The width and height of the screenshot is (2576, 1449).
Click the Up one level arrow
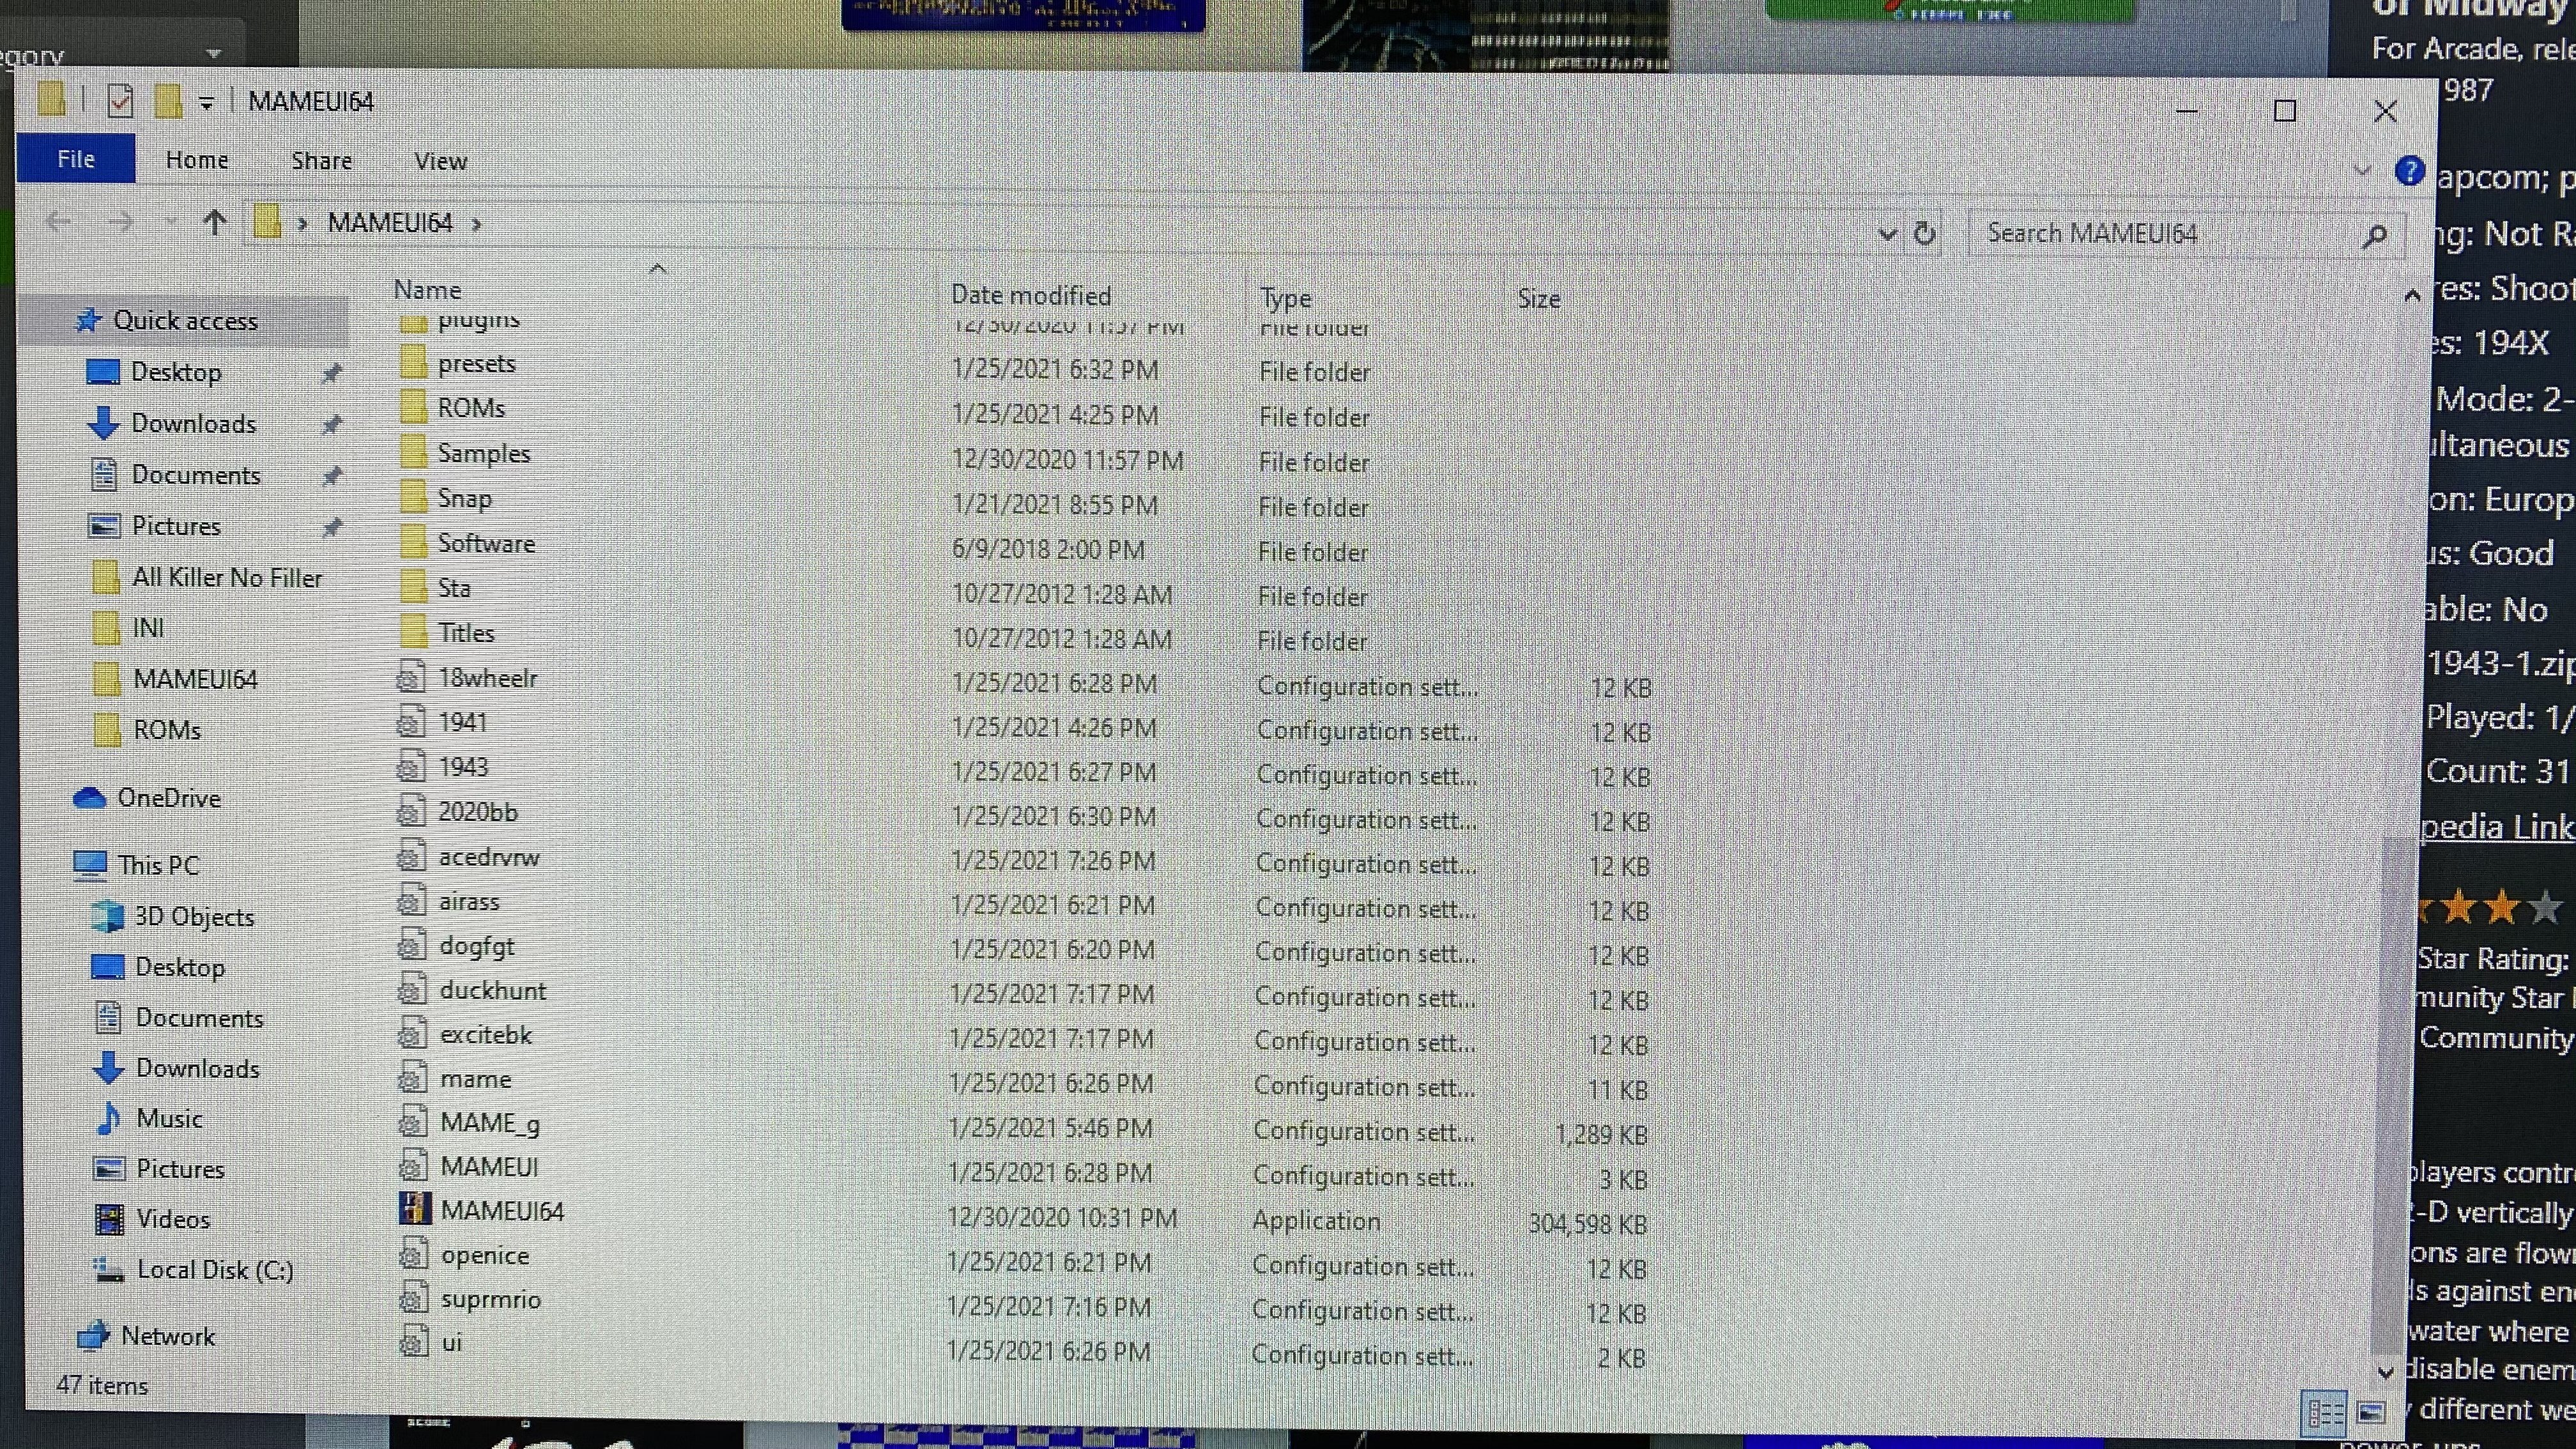(x=214, y=222)
